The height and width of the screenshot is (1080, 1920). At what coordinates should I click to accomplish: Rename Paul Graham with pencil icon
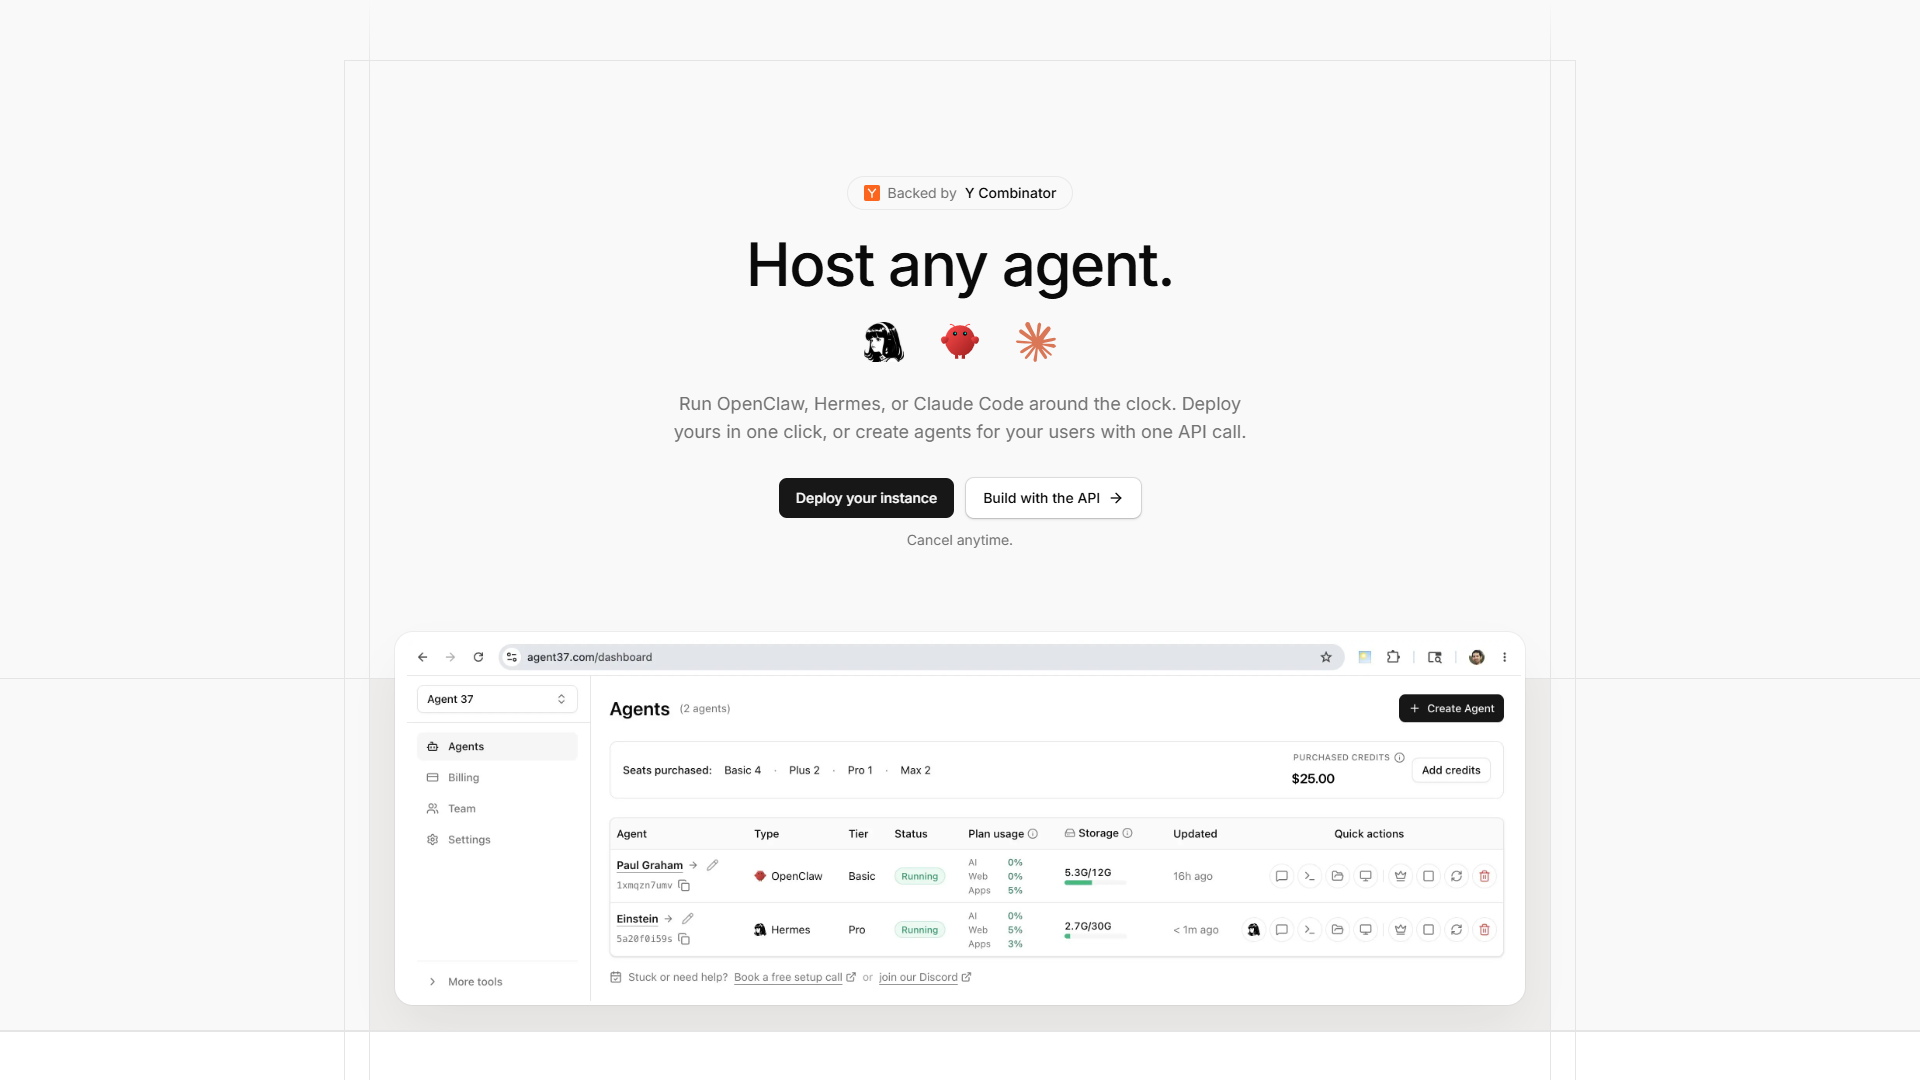pyautogui.click(x=712, y=865)
